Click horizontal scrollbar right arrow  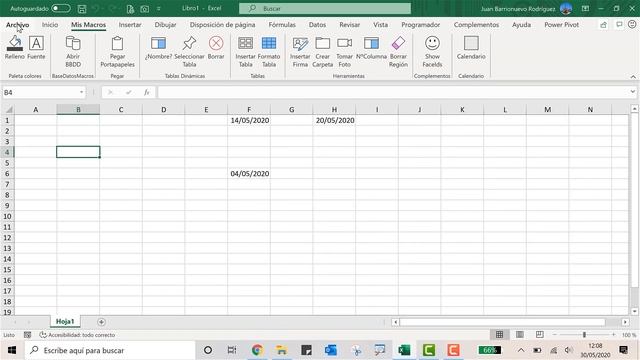(625, 322)
